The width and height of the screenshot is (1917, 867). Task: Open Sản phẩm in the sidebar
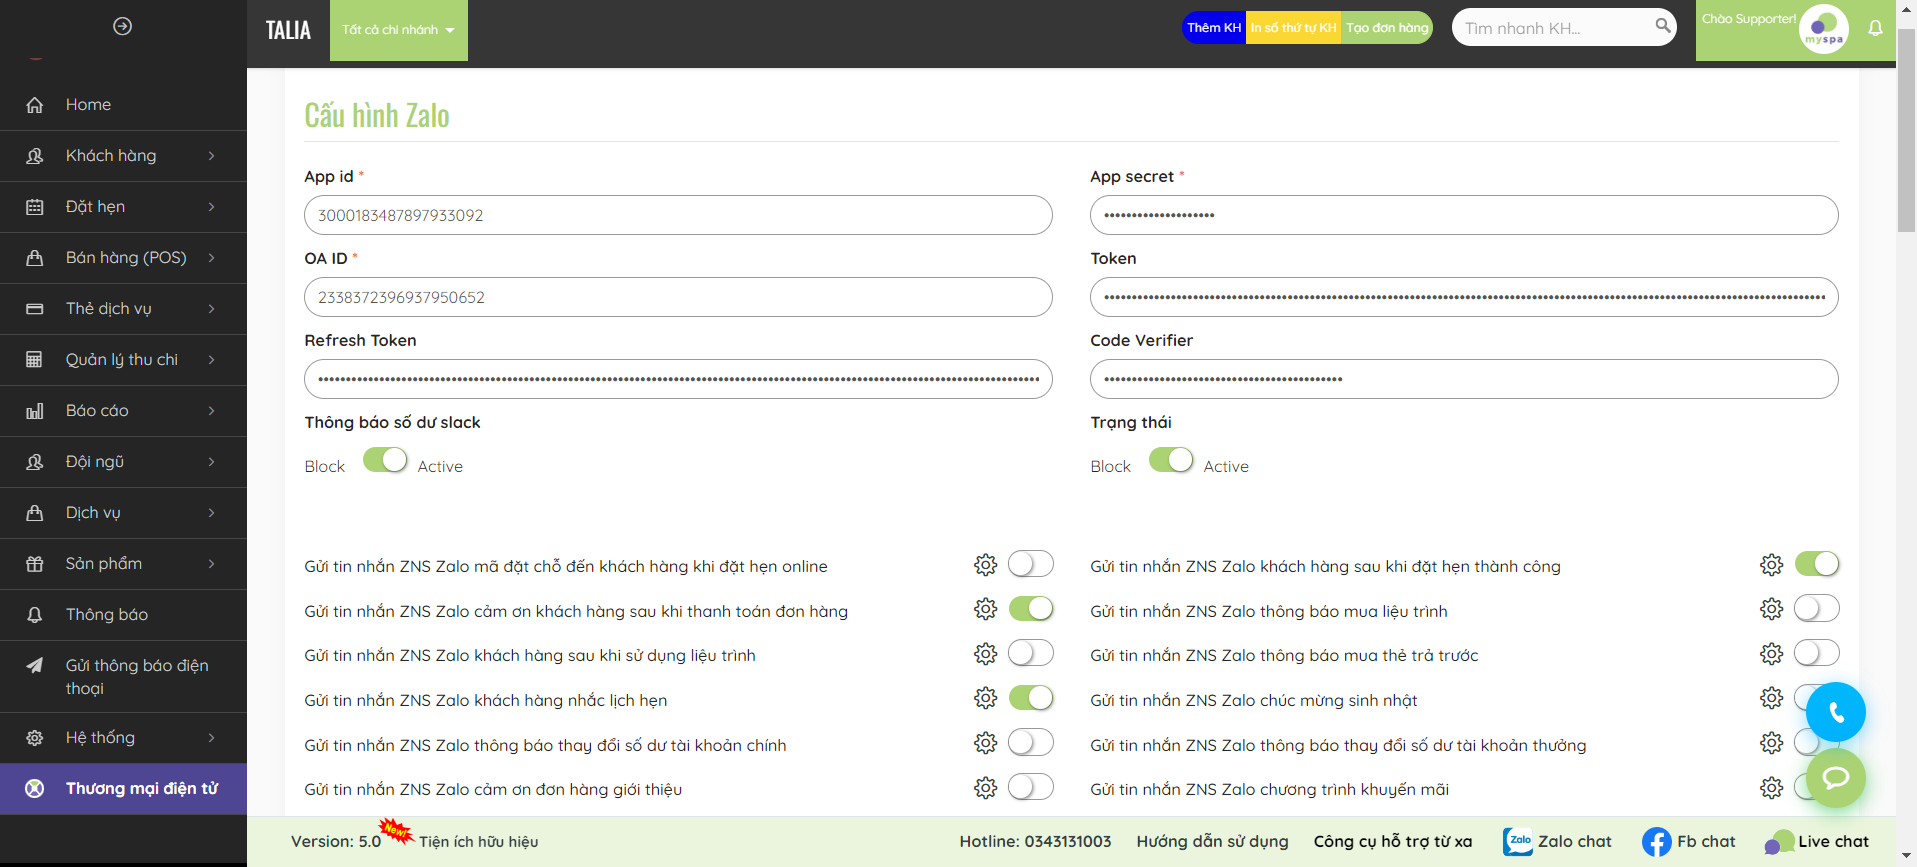pyautogui.click(x=123, y=564)
